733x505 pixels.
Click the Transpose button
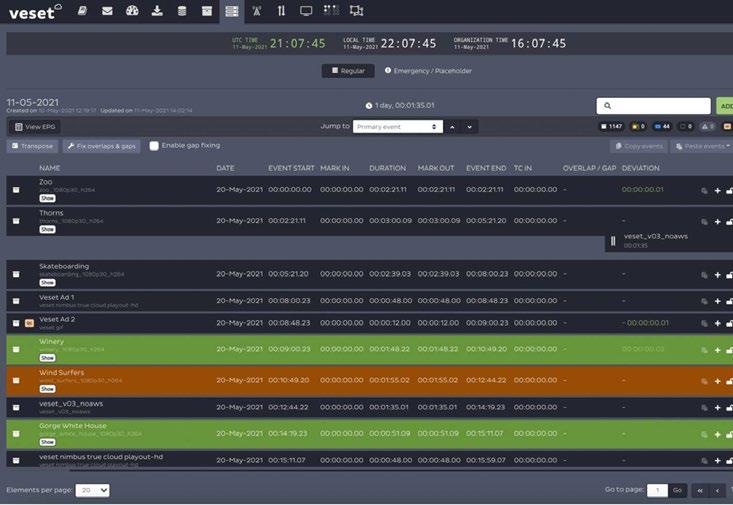pos(32,146)
